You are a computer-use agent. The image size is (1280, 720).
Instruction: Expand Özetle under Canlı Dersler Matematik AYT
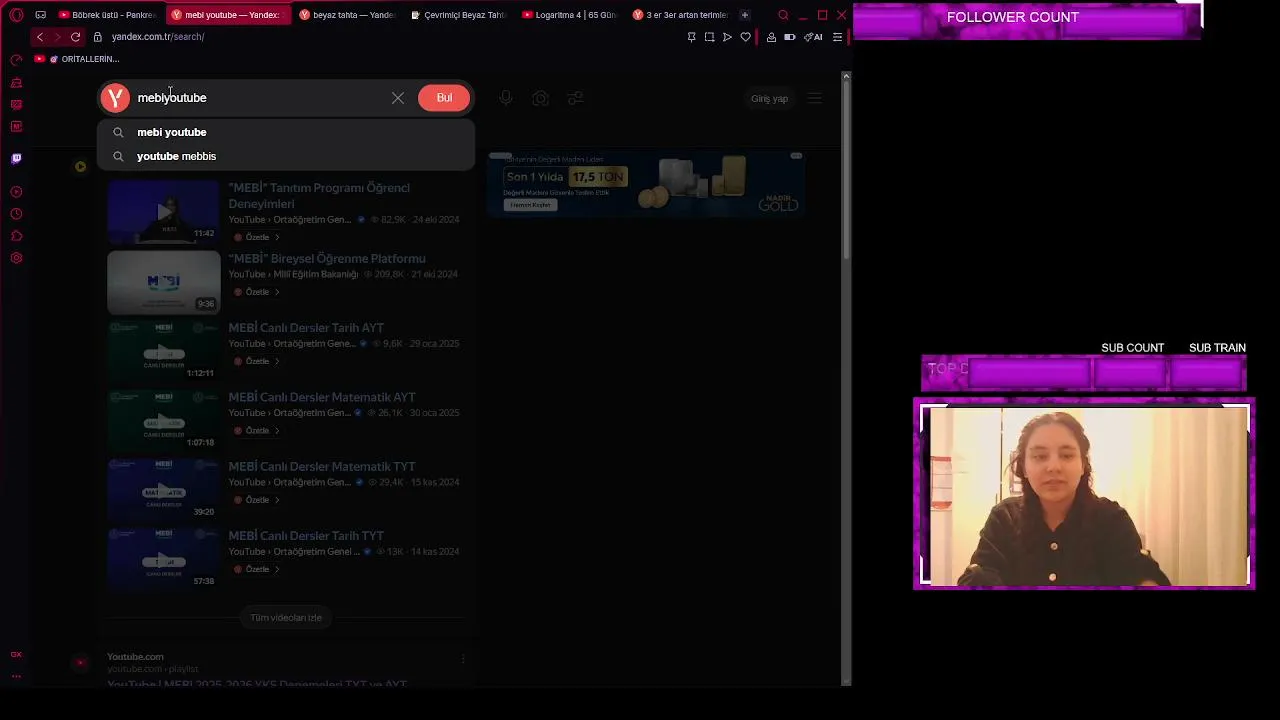click(x=257, y=431)
